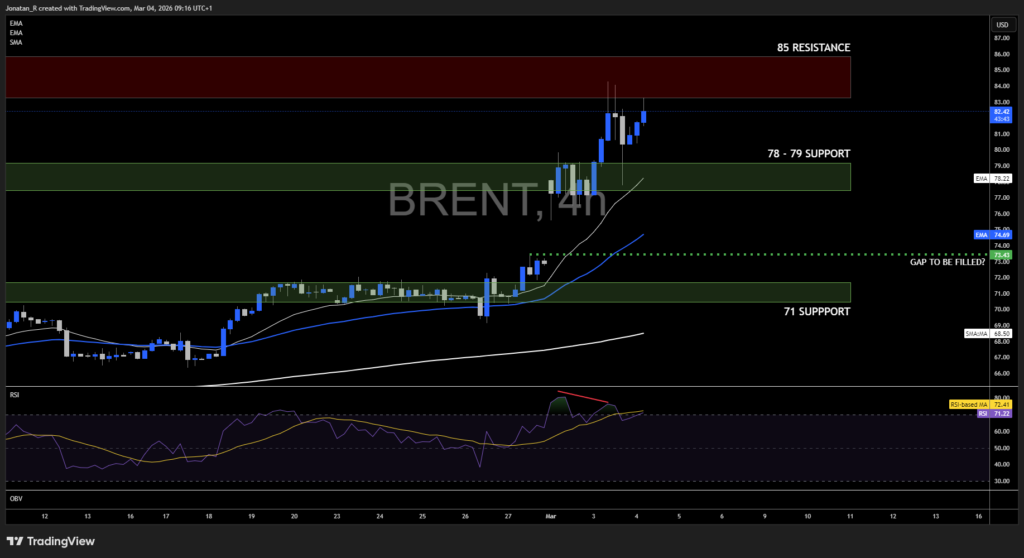
Task: Click the 'GAP TO BE FILLED?' annotation
Action: [947, 262]
